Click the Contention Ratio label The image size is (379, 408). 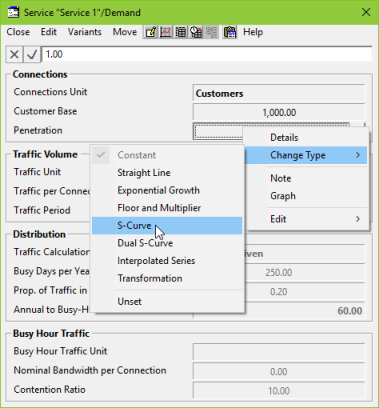click(50, 390)
